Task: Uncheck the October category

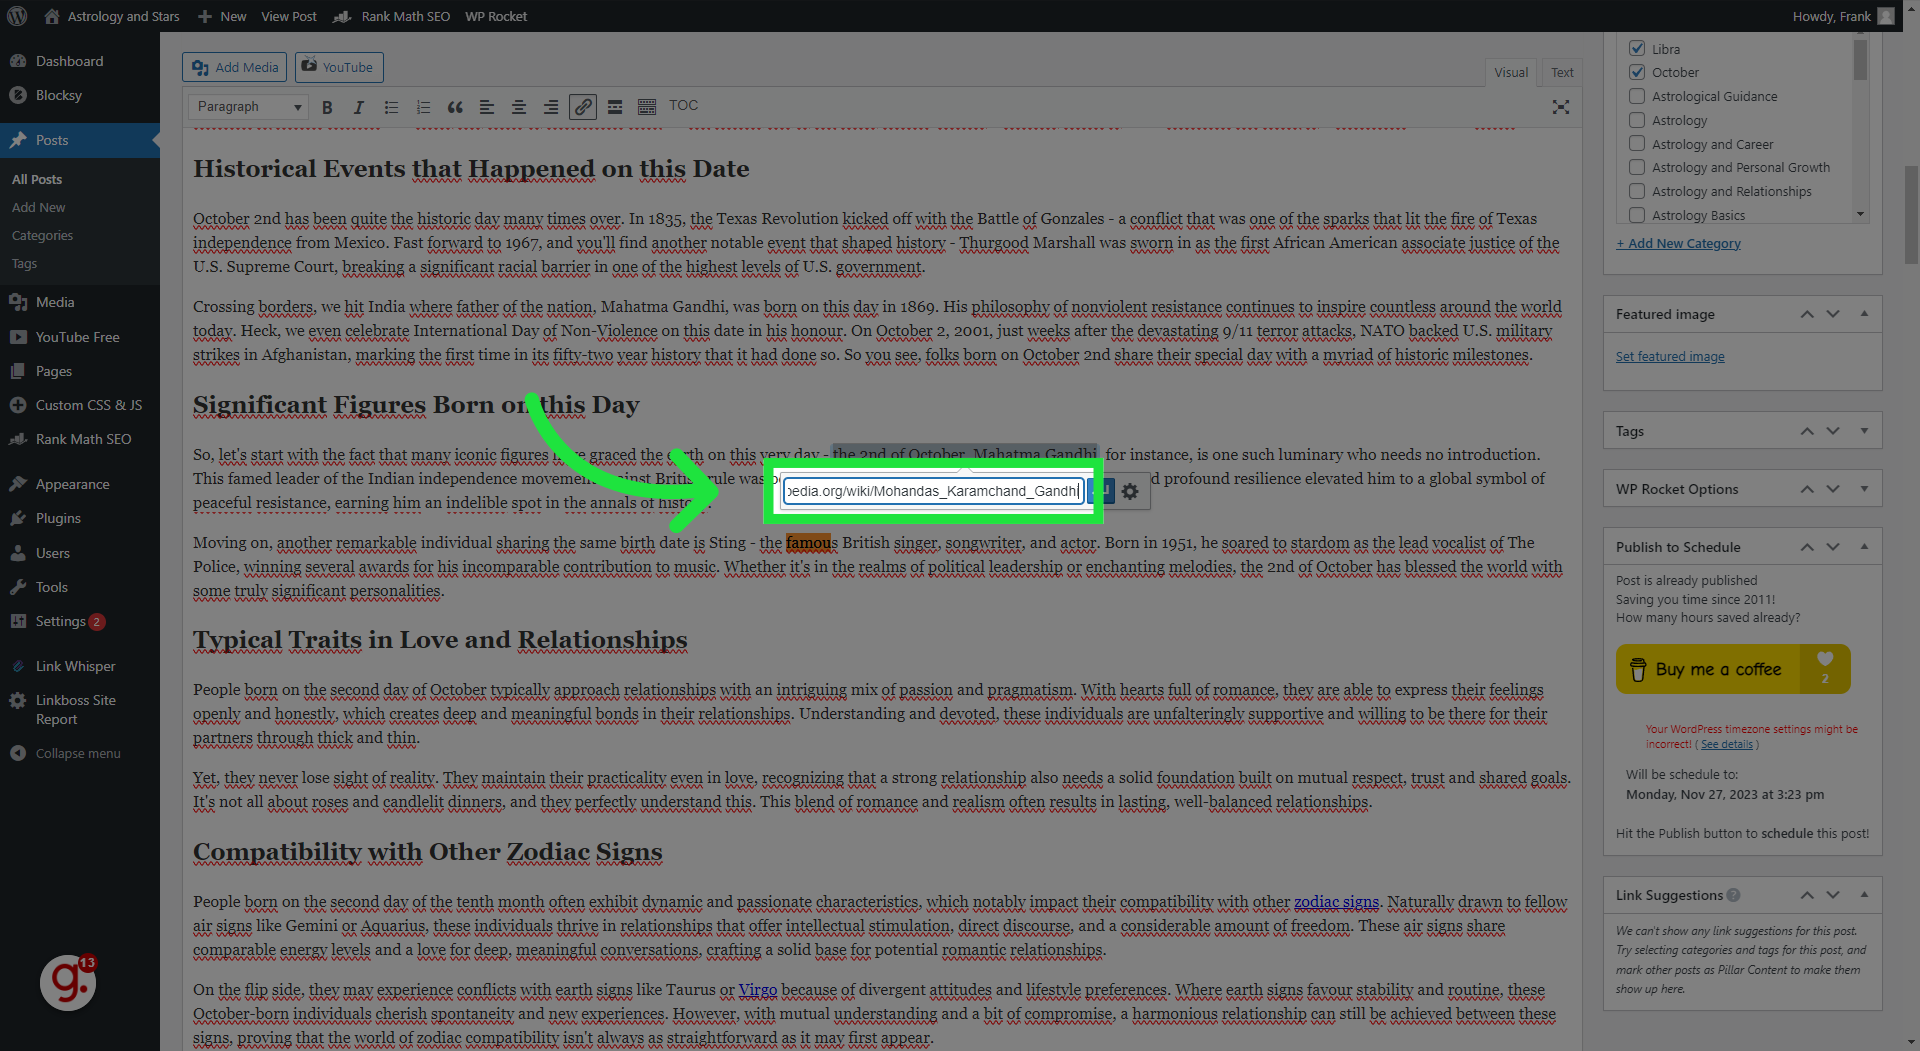Action: pyautogui.click(x=1637, y=72)
